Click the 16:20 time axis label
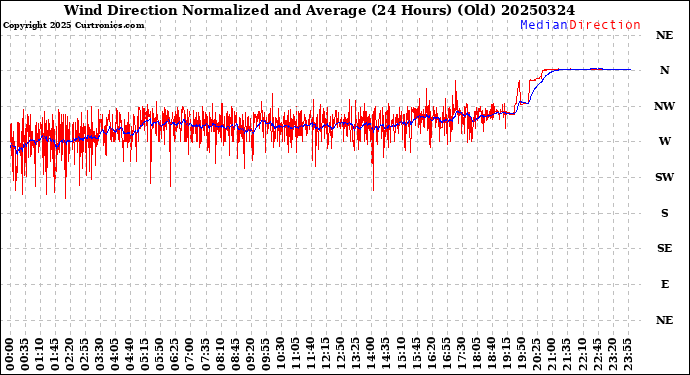Viewport: 690px width, 375px height. 431,355
